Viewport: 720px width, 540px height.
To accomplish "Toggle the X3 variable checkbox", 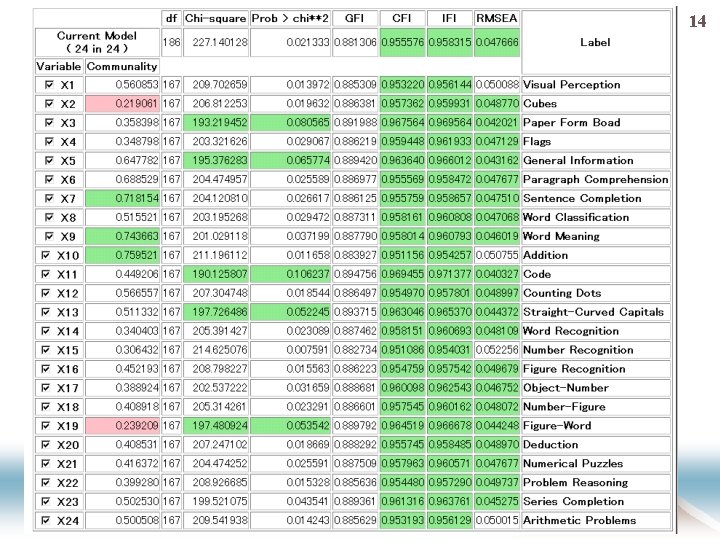I will click(49, 123).
